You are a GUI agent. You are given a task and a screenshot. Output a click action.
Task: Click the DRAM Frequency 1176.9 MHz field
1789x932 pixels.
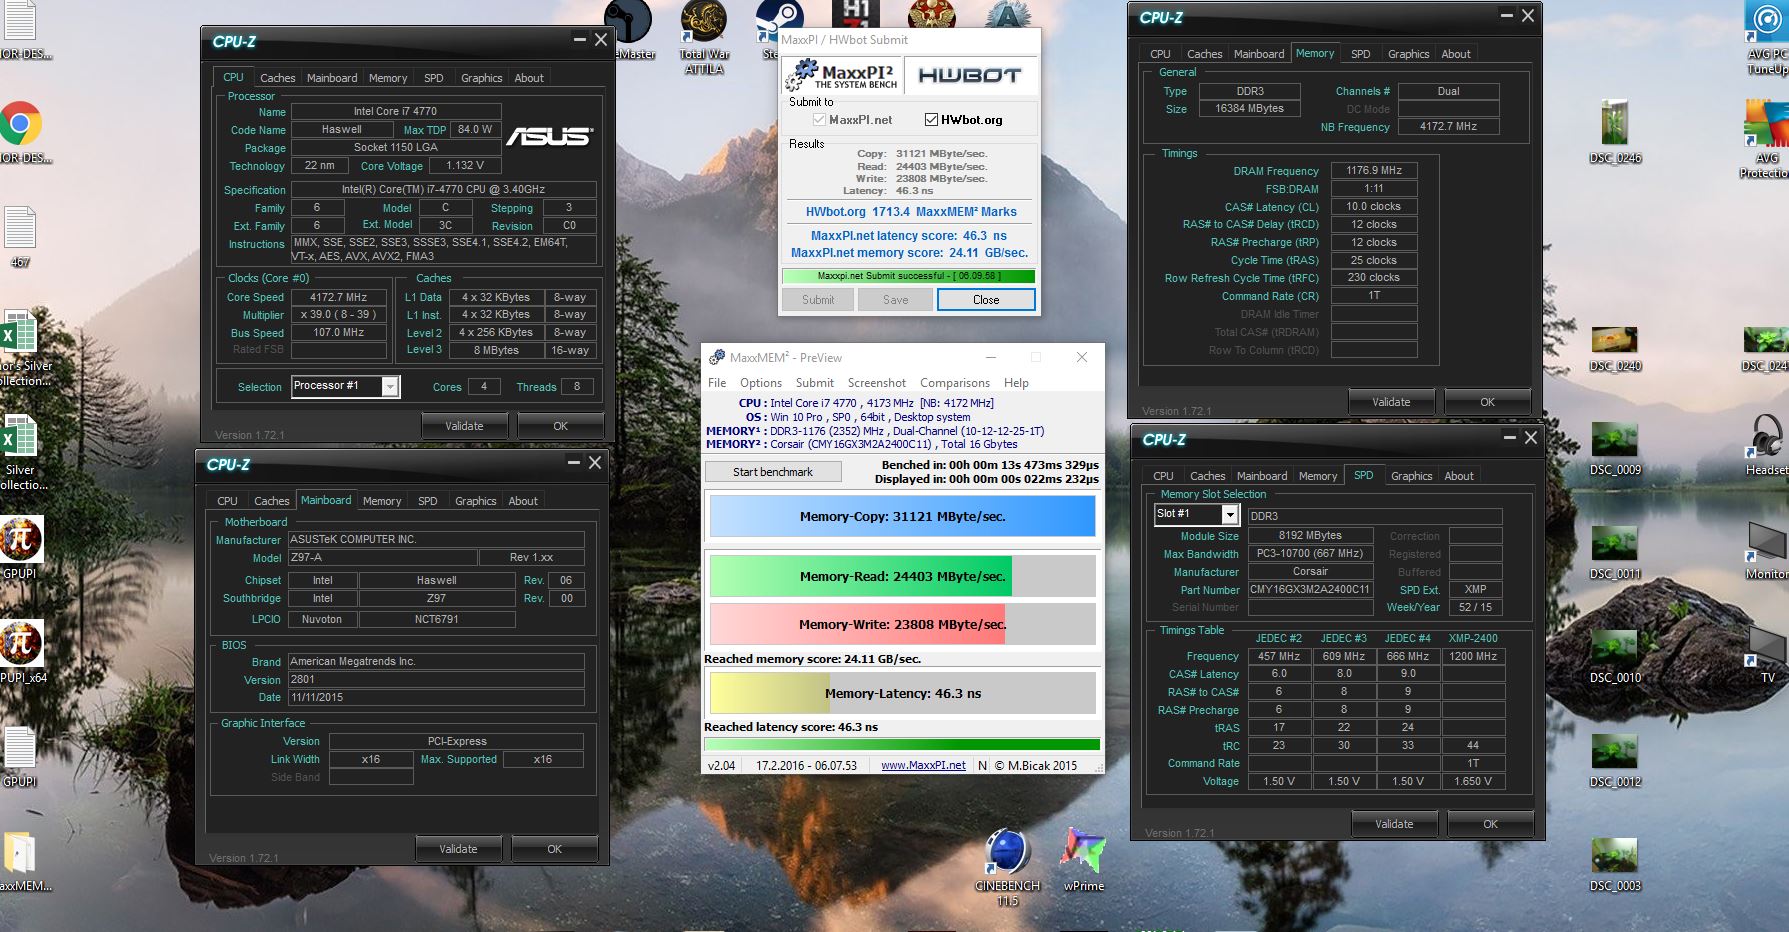point(1374,171)
